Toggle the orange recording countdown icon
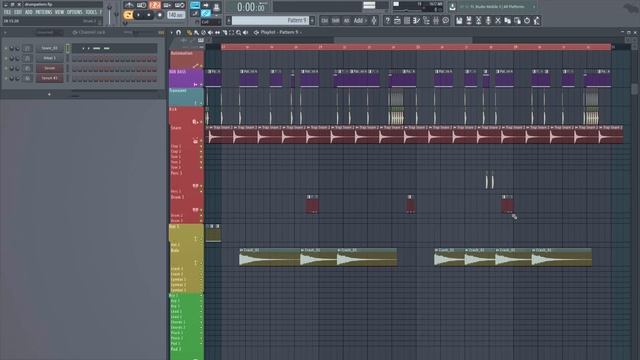Viewport: 640px width, 360px height. click(x=155, y=5)
